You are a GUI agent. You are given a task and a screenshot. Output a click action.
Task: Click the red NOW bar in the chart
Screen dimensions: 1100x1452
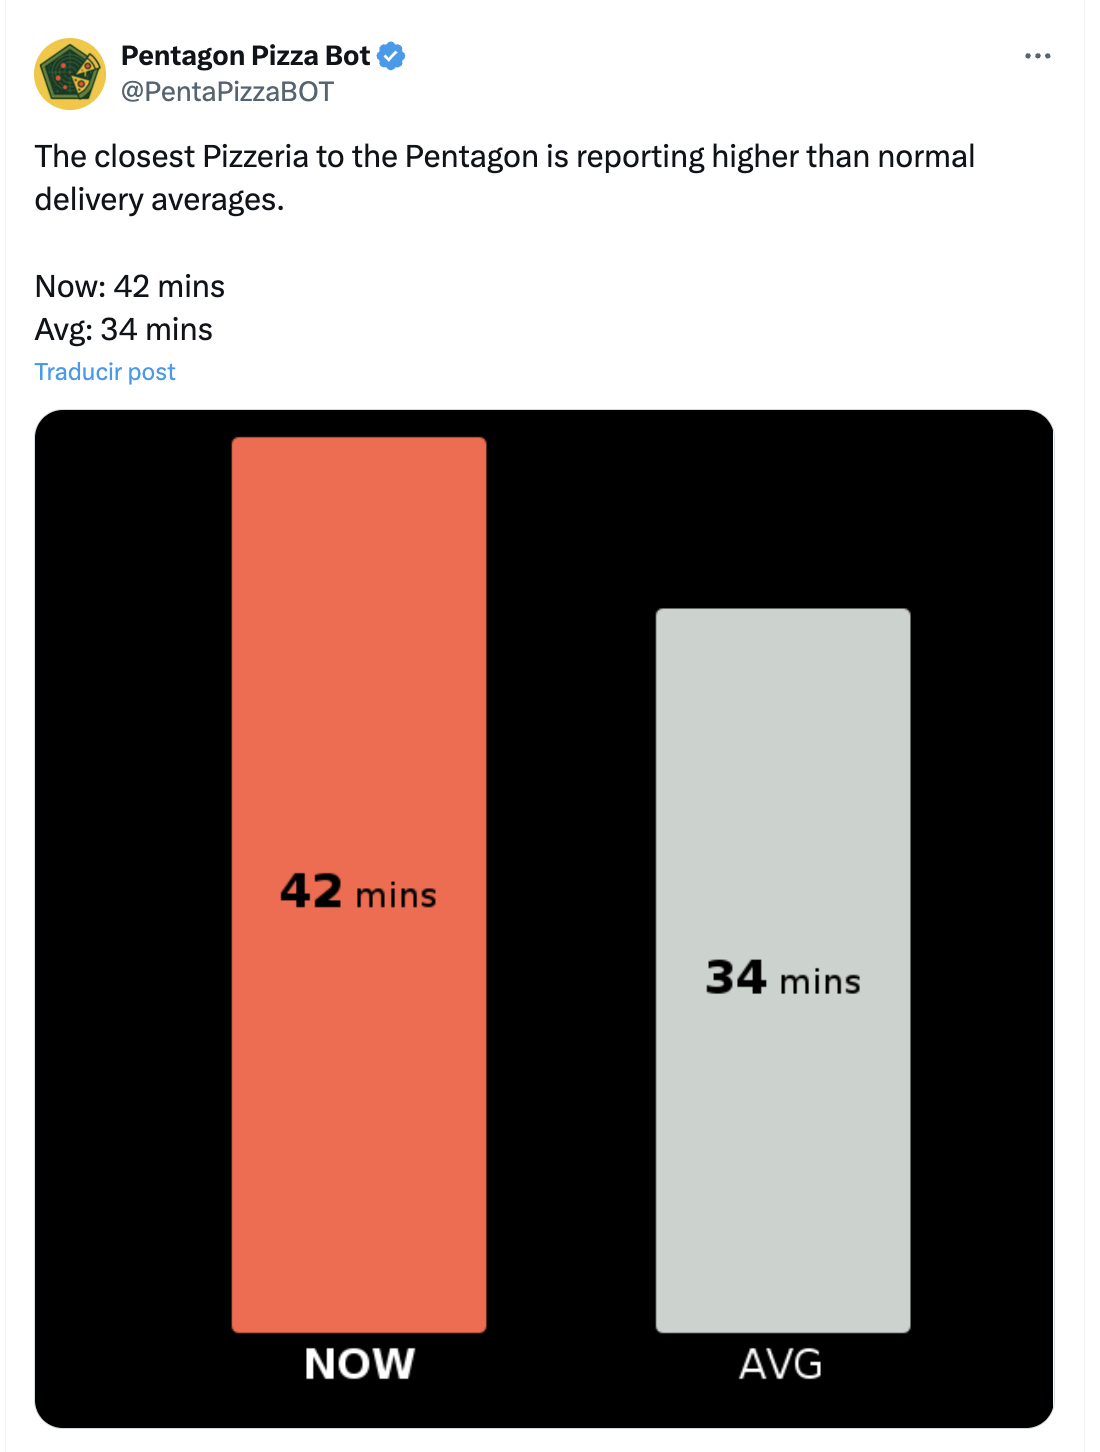359,884
